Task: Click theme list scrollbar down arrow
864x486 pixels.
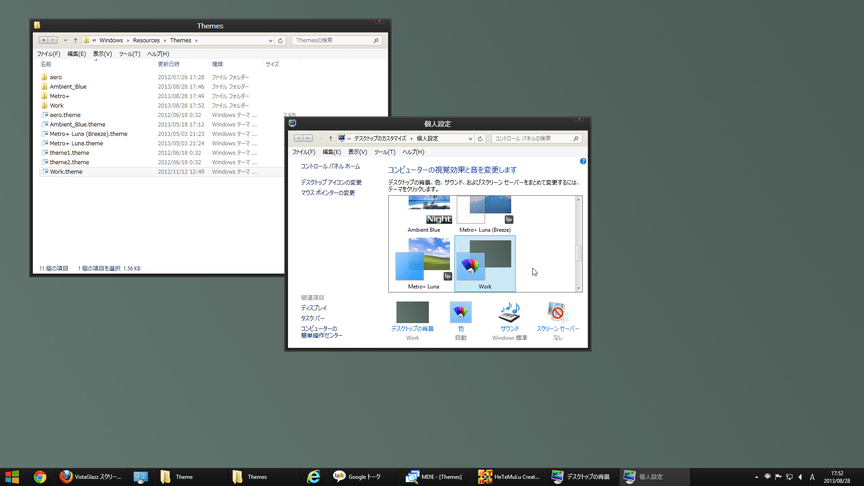Action: [x=579, y=288]
